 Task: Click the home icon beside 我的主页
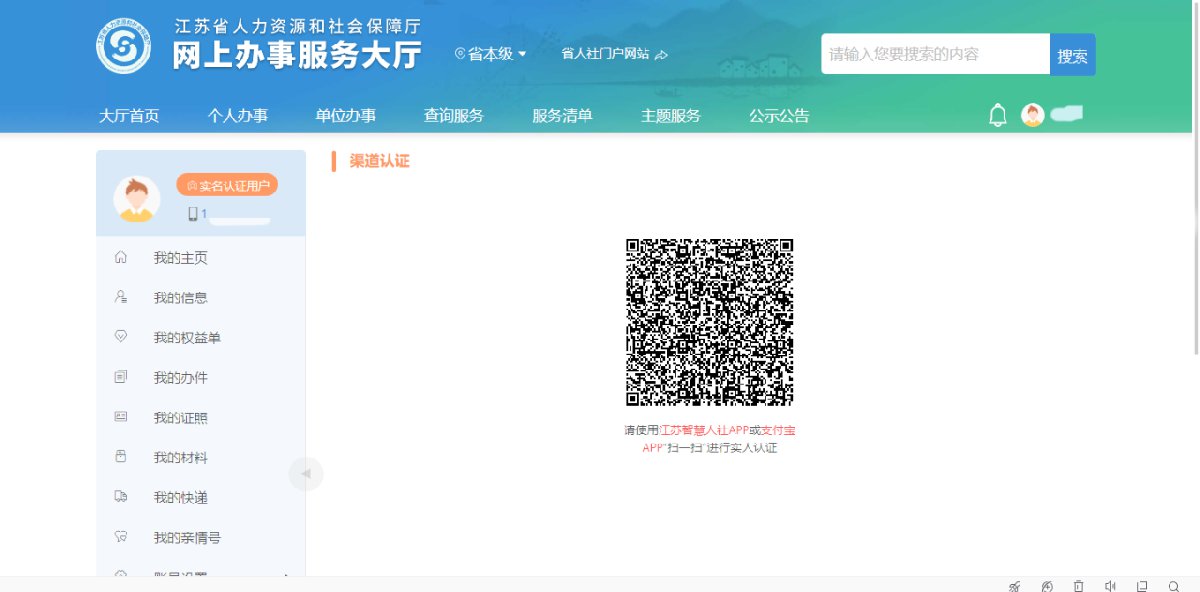(x=121, y=258)
